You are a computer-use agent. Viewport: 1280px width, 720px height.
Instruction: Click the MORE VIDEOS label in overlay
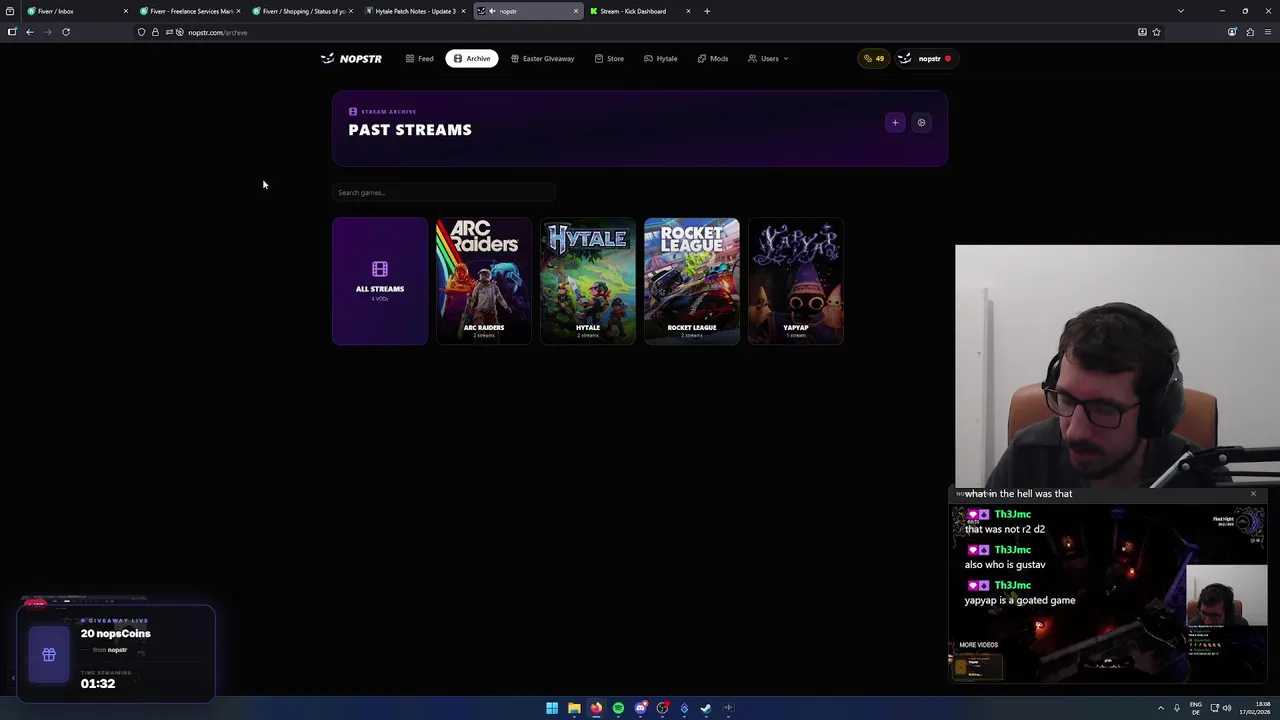click(x=978, y=645)
